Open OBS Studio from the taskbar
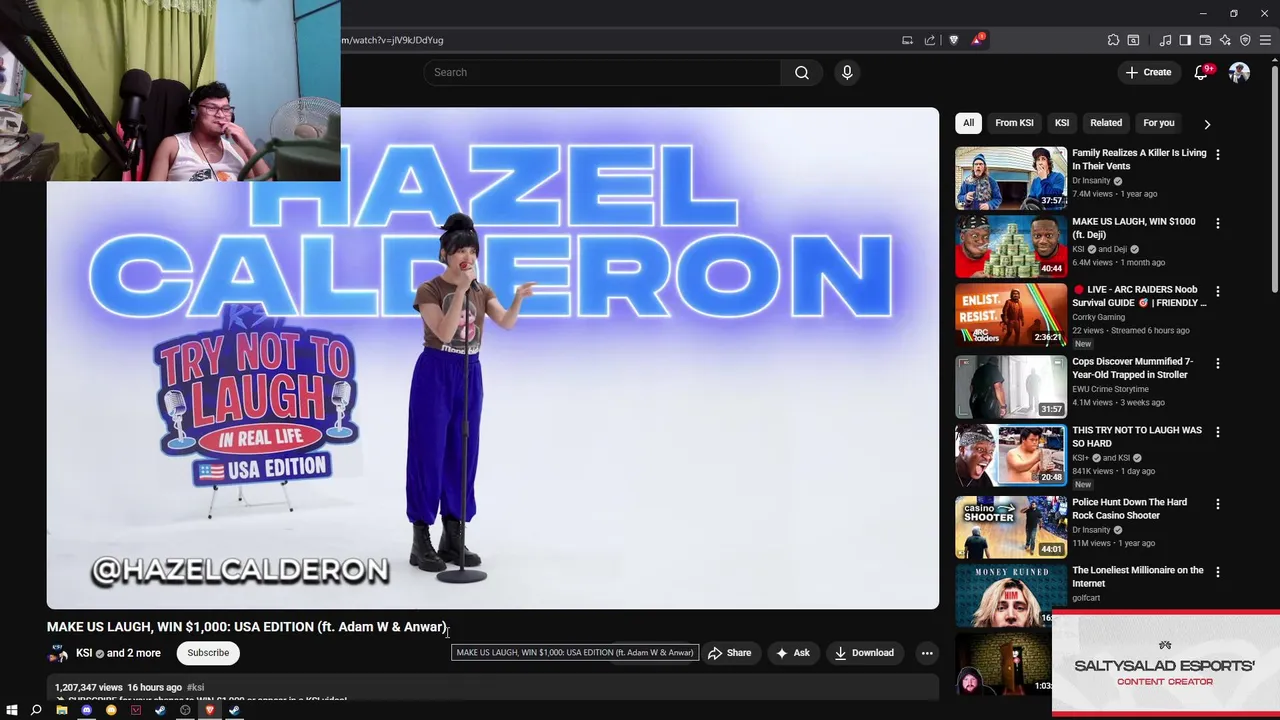Image resolution: width=1280 pixels, height=720 pixels. pyautogui.click(x=185, y=710)
